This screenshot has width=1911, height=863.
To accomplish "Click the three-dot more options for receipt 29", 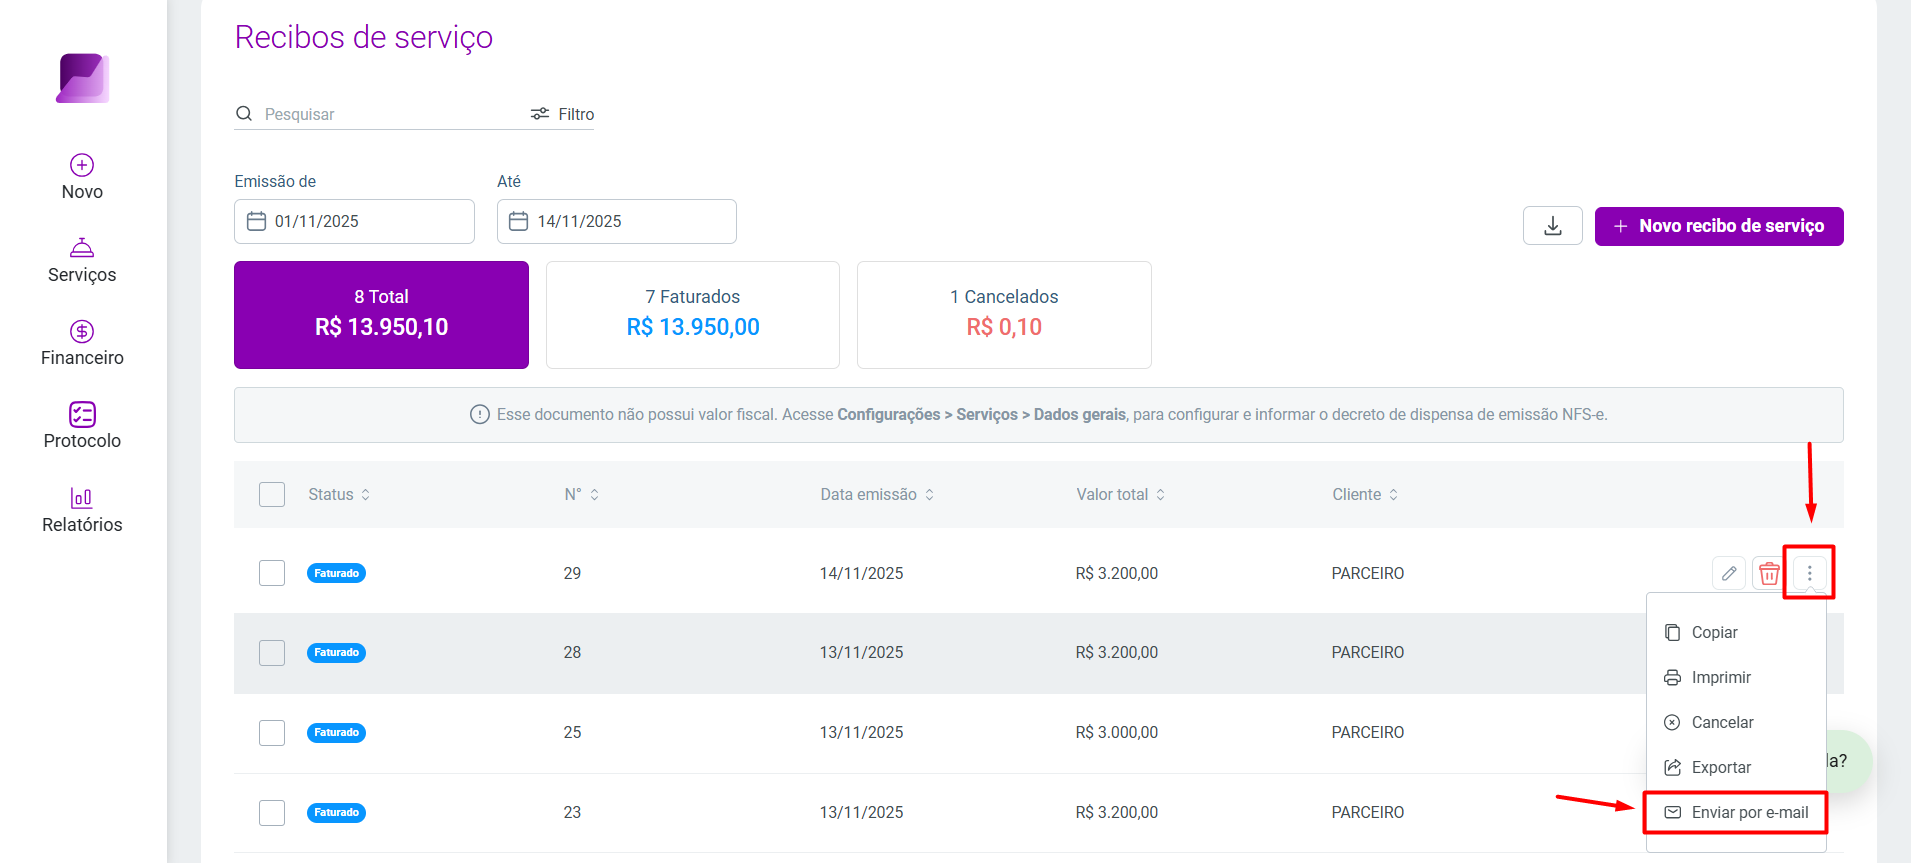I will click(x=1809, y=573).
